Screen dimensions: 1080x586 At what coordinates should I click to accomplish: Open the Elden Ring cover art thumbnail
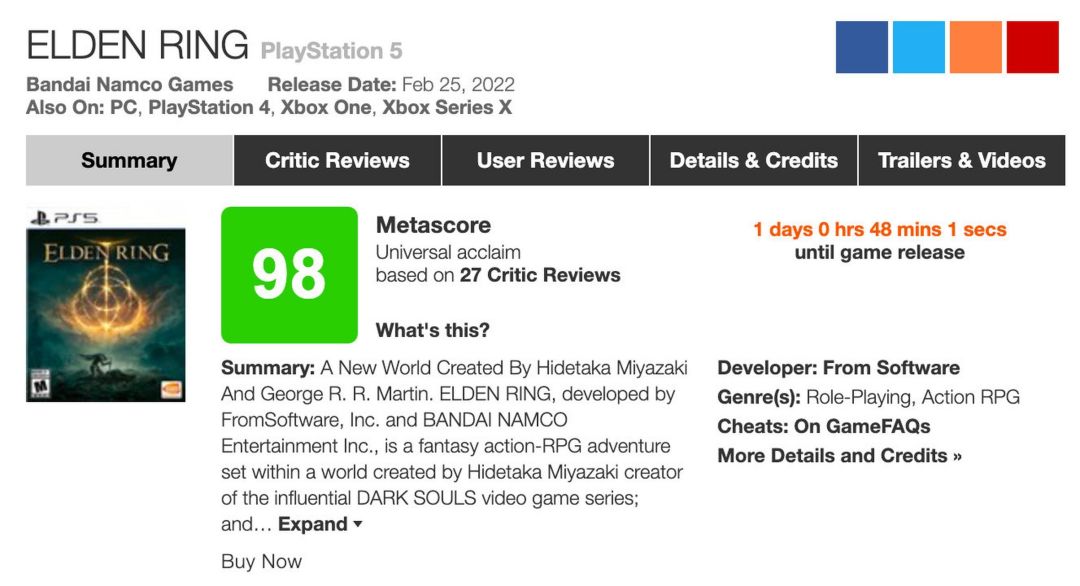[106, 304]
